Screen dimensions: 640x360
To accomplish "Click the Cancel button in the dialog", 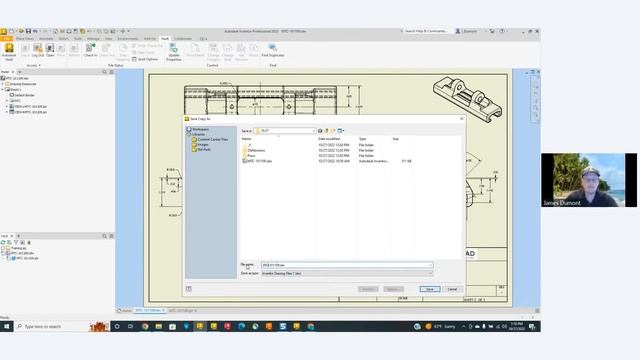I will coord(452,289).
